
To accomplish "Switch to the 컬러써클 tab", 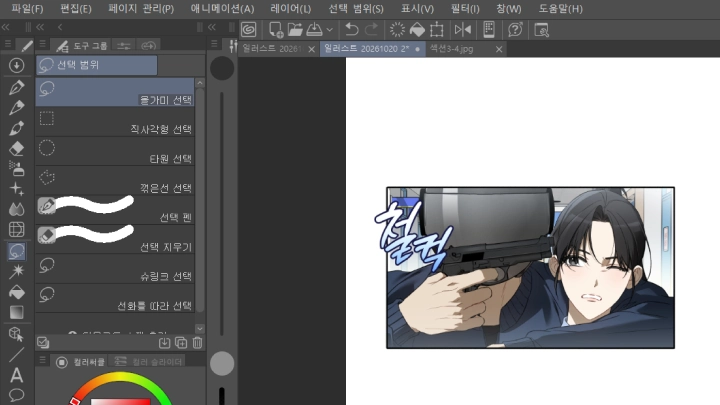I will pyautogui.click(x=81, y=362).
